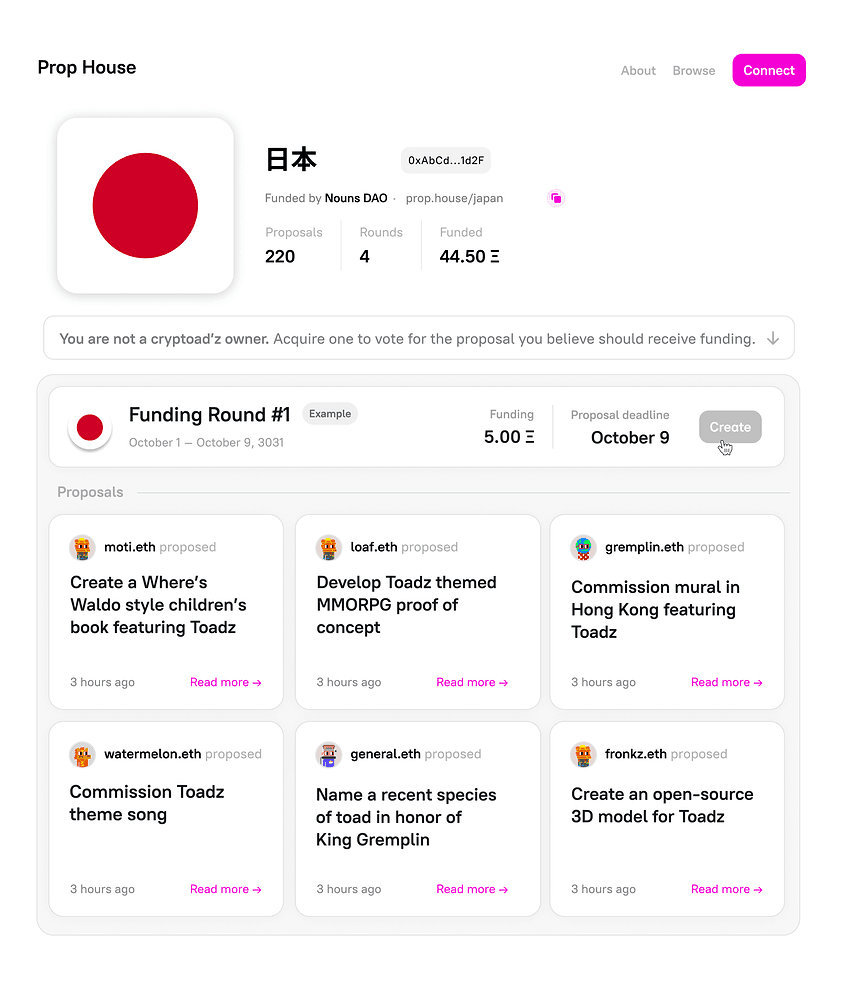Click fronkz.eth avatar icon
The image size is (850, 1000).
pos(583,754)
